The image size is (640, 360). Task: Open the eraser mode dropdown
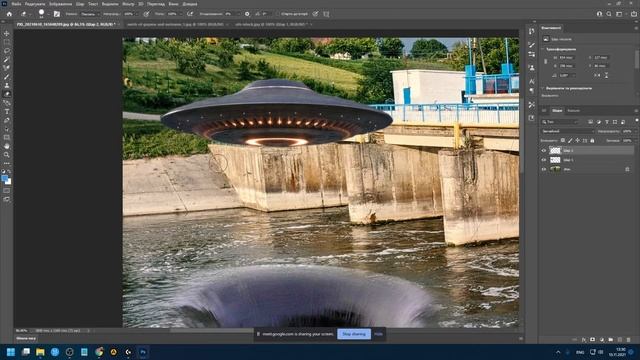click(x=91, y=14)
